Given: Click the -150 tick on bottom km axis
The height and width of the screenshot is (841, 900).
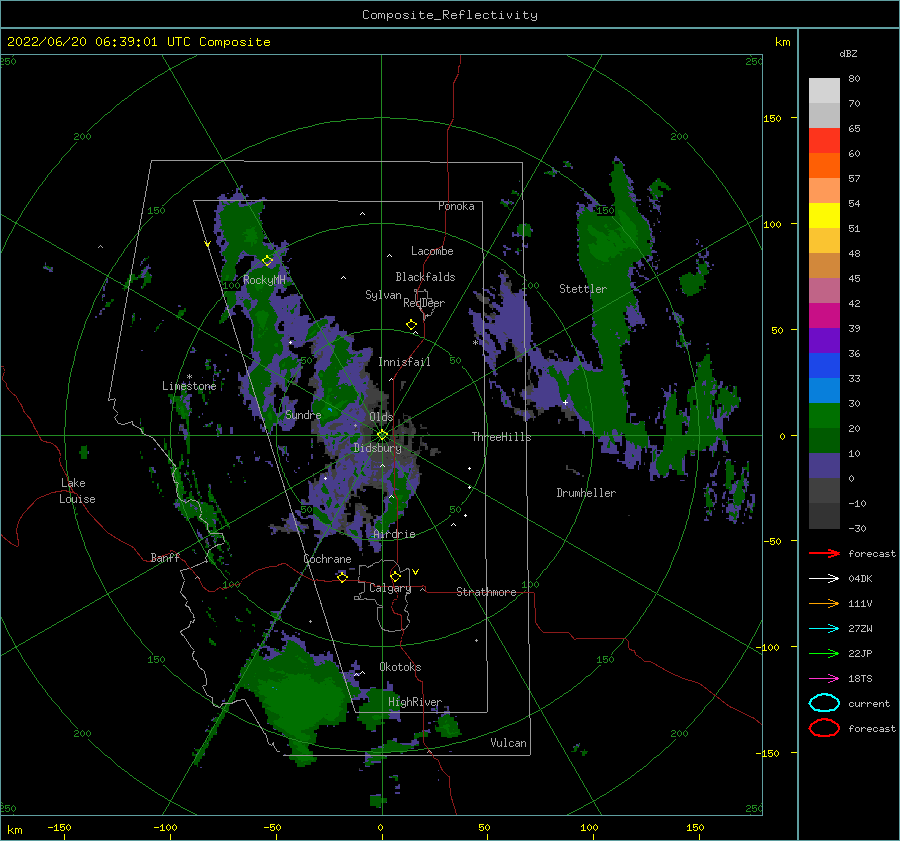Looking at the screenshot, I should point(59,827).
